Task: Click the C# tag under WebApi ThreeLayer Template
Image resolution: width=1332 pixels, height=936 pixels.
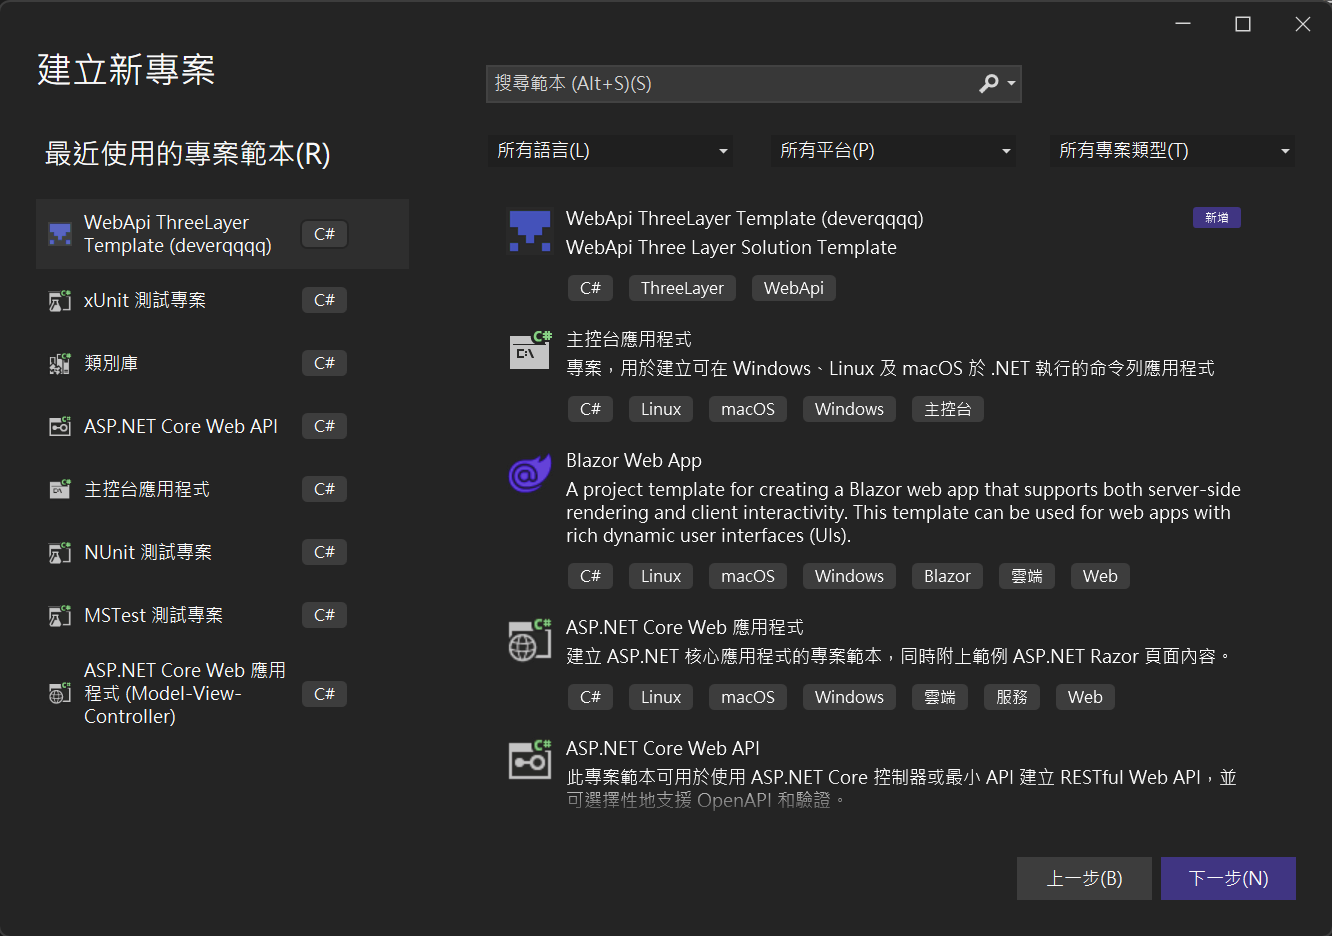Action: pos(590,288)
